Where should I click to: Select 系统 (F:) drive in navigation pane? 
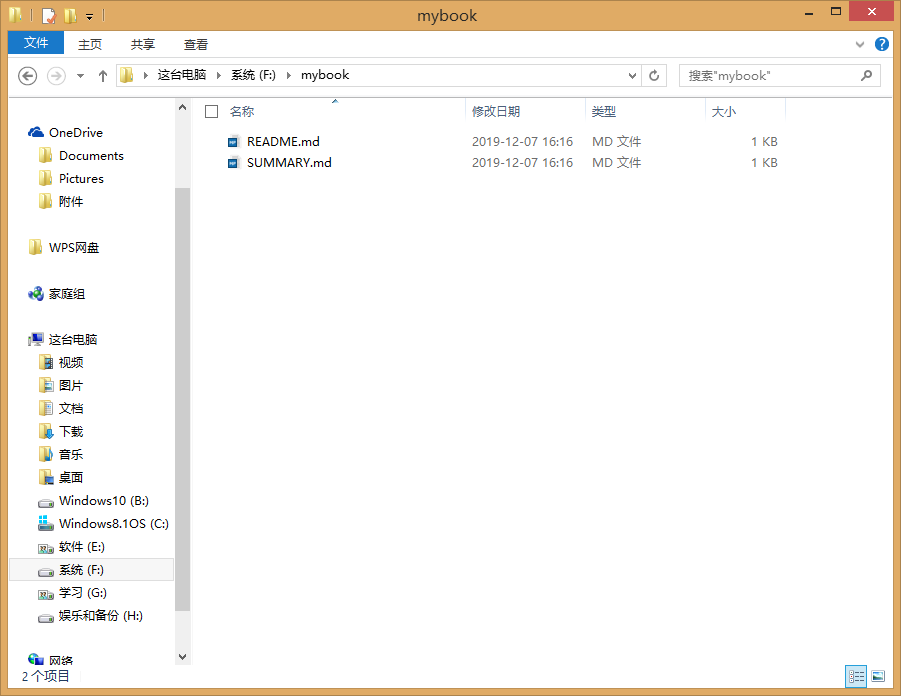[91, 570]
